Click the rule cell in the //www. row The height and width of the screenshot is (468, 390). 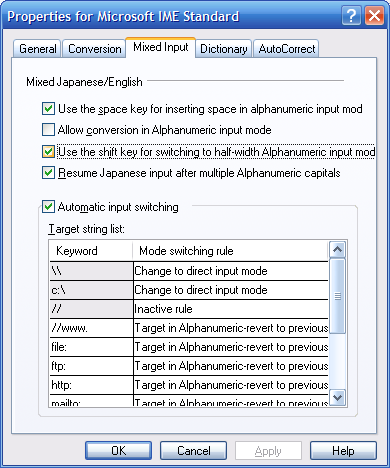point(231,328)
